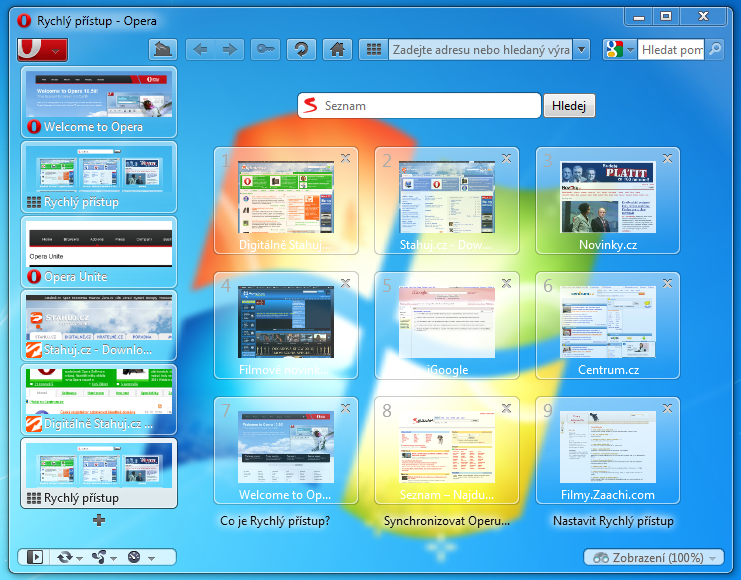Remove Novinky.cz dial with its X
The width and height of the screenshot is (741, 580).
[667, 158]
